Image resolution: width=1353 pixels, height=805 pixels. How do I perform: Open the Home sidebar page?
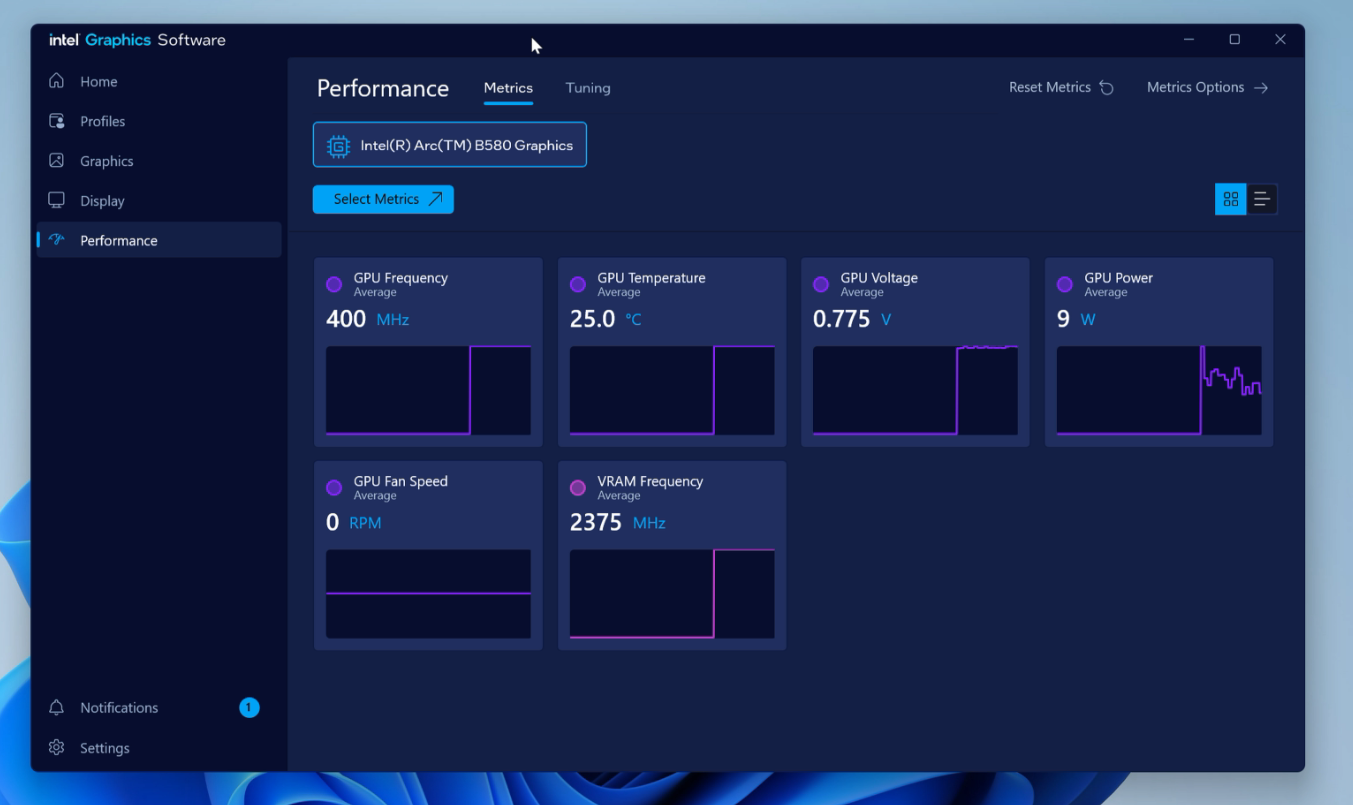pos(98,82)
